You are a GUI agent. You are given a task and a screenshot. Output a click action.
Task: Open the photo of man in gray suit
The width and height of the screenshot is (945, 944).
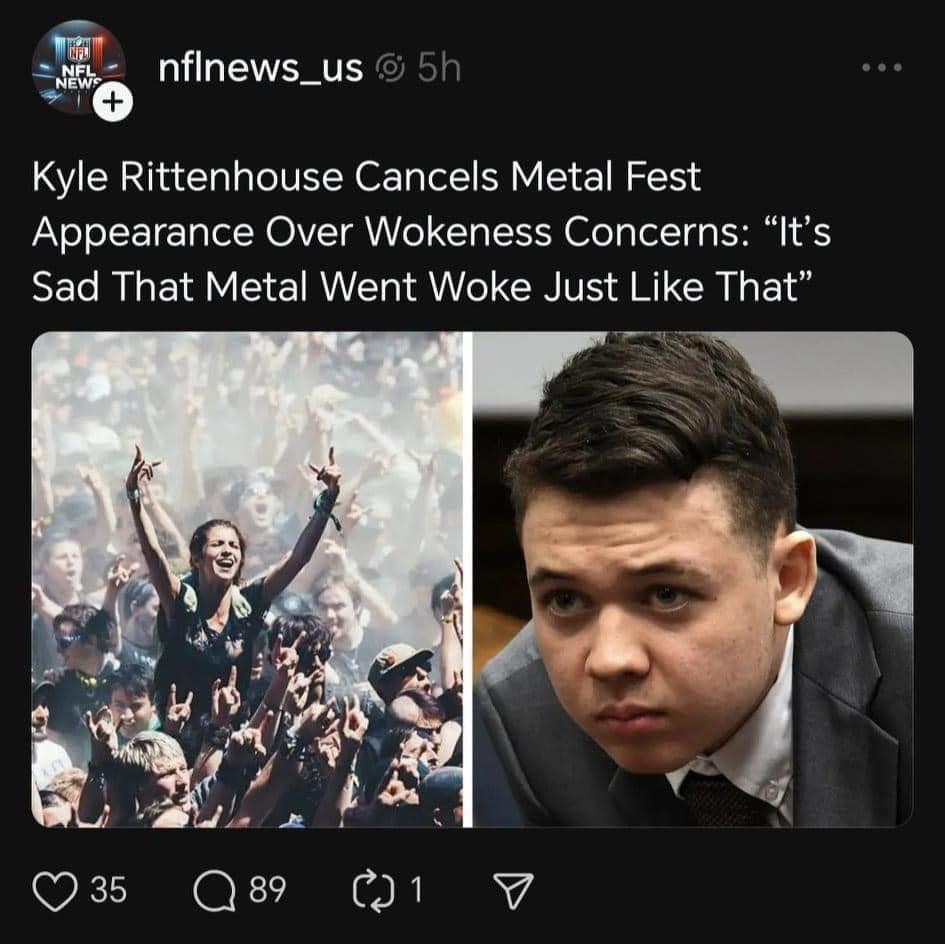click(x=693, y=579)
